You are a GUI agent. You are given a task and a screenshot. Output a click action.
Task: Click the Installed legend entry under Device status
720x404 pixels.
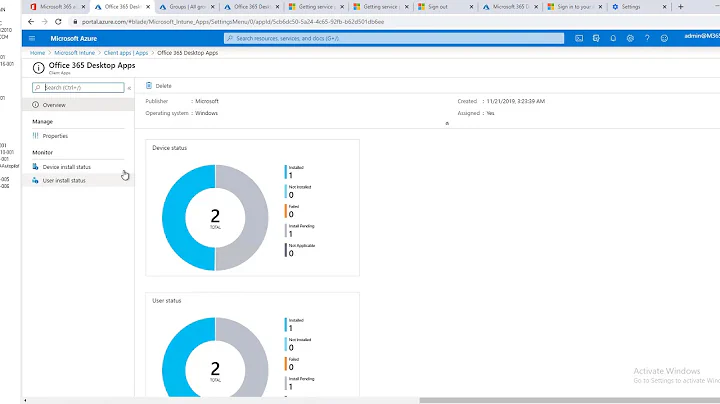(x=295, y=172)
